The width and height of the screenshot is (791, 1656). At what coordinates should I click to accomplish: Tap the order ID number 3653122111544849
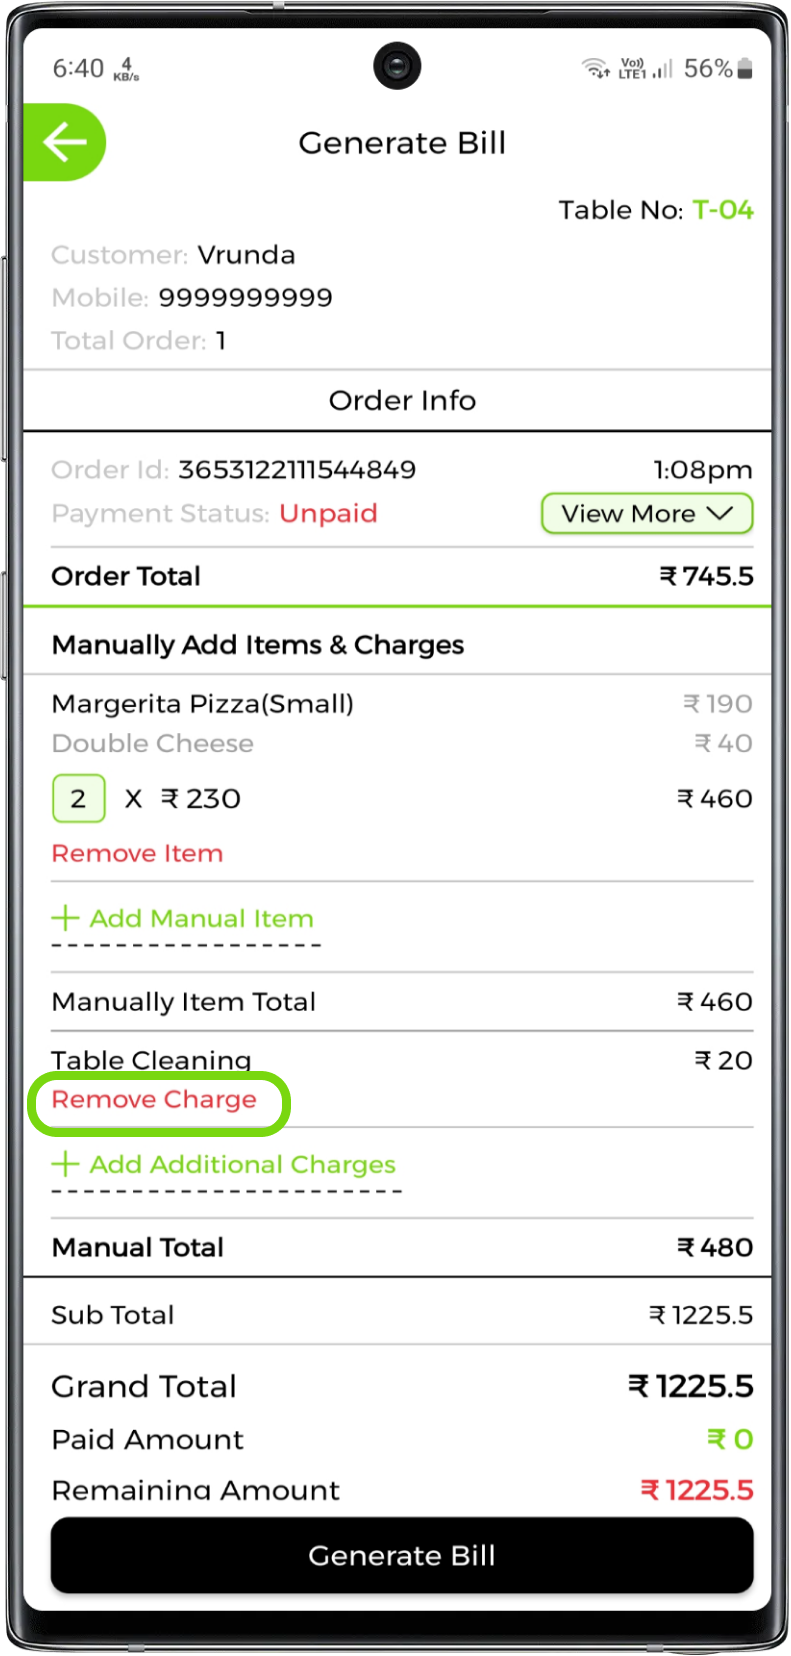tap(297, 470)
